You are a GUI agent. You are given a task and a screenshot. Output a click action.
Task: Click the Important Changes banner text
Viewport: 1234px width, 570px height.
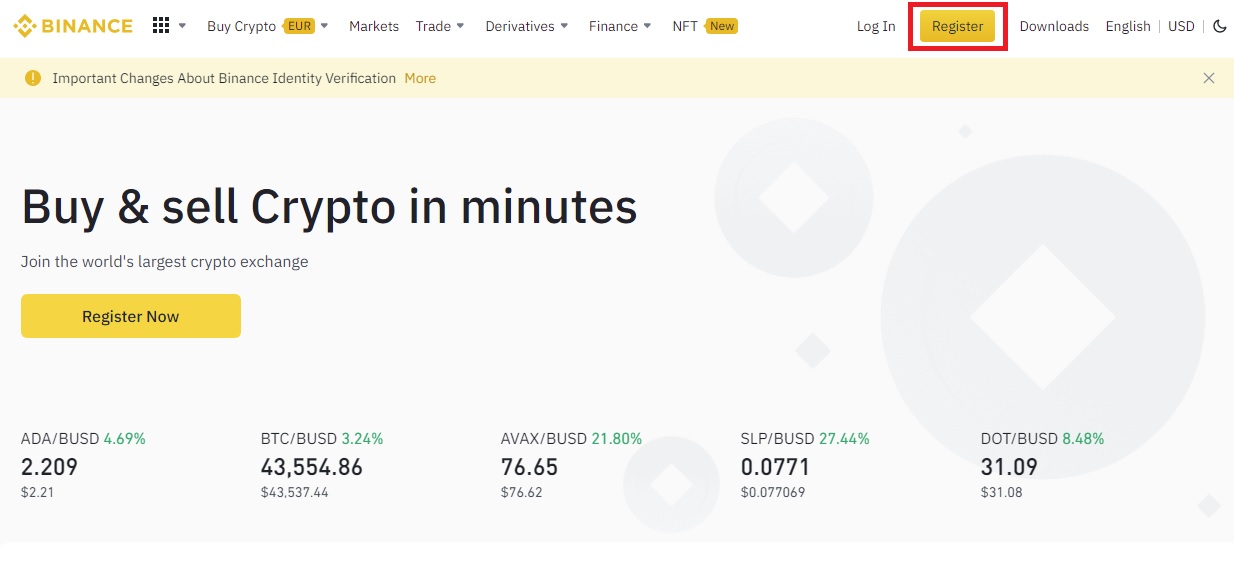pos(224,78)
